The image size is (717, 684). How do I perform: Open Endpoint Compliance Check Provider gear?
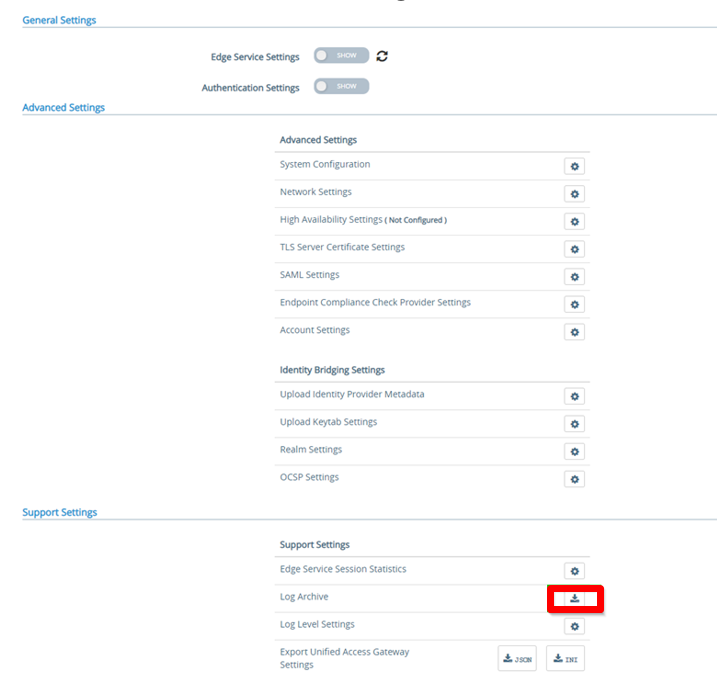(x=574, y=304)
